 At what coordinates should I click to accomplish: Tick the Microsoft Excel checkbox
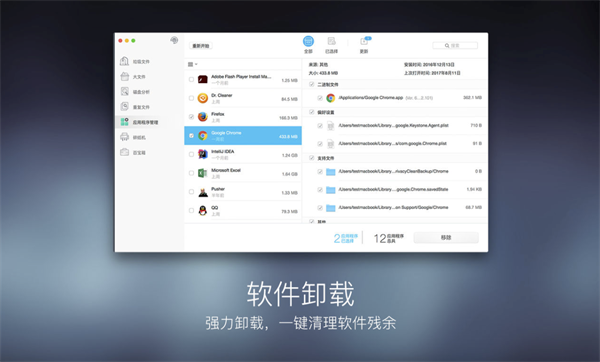(191, 173)
